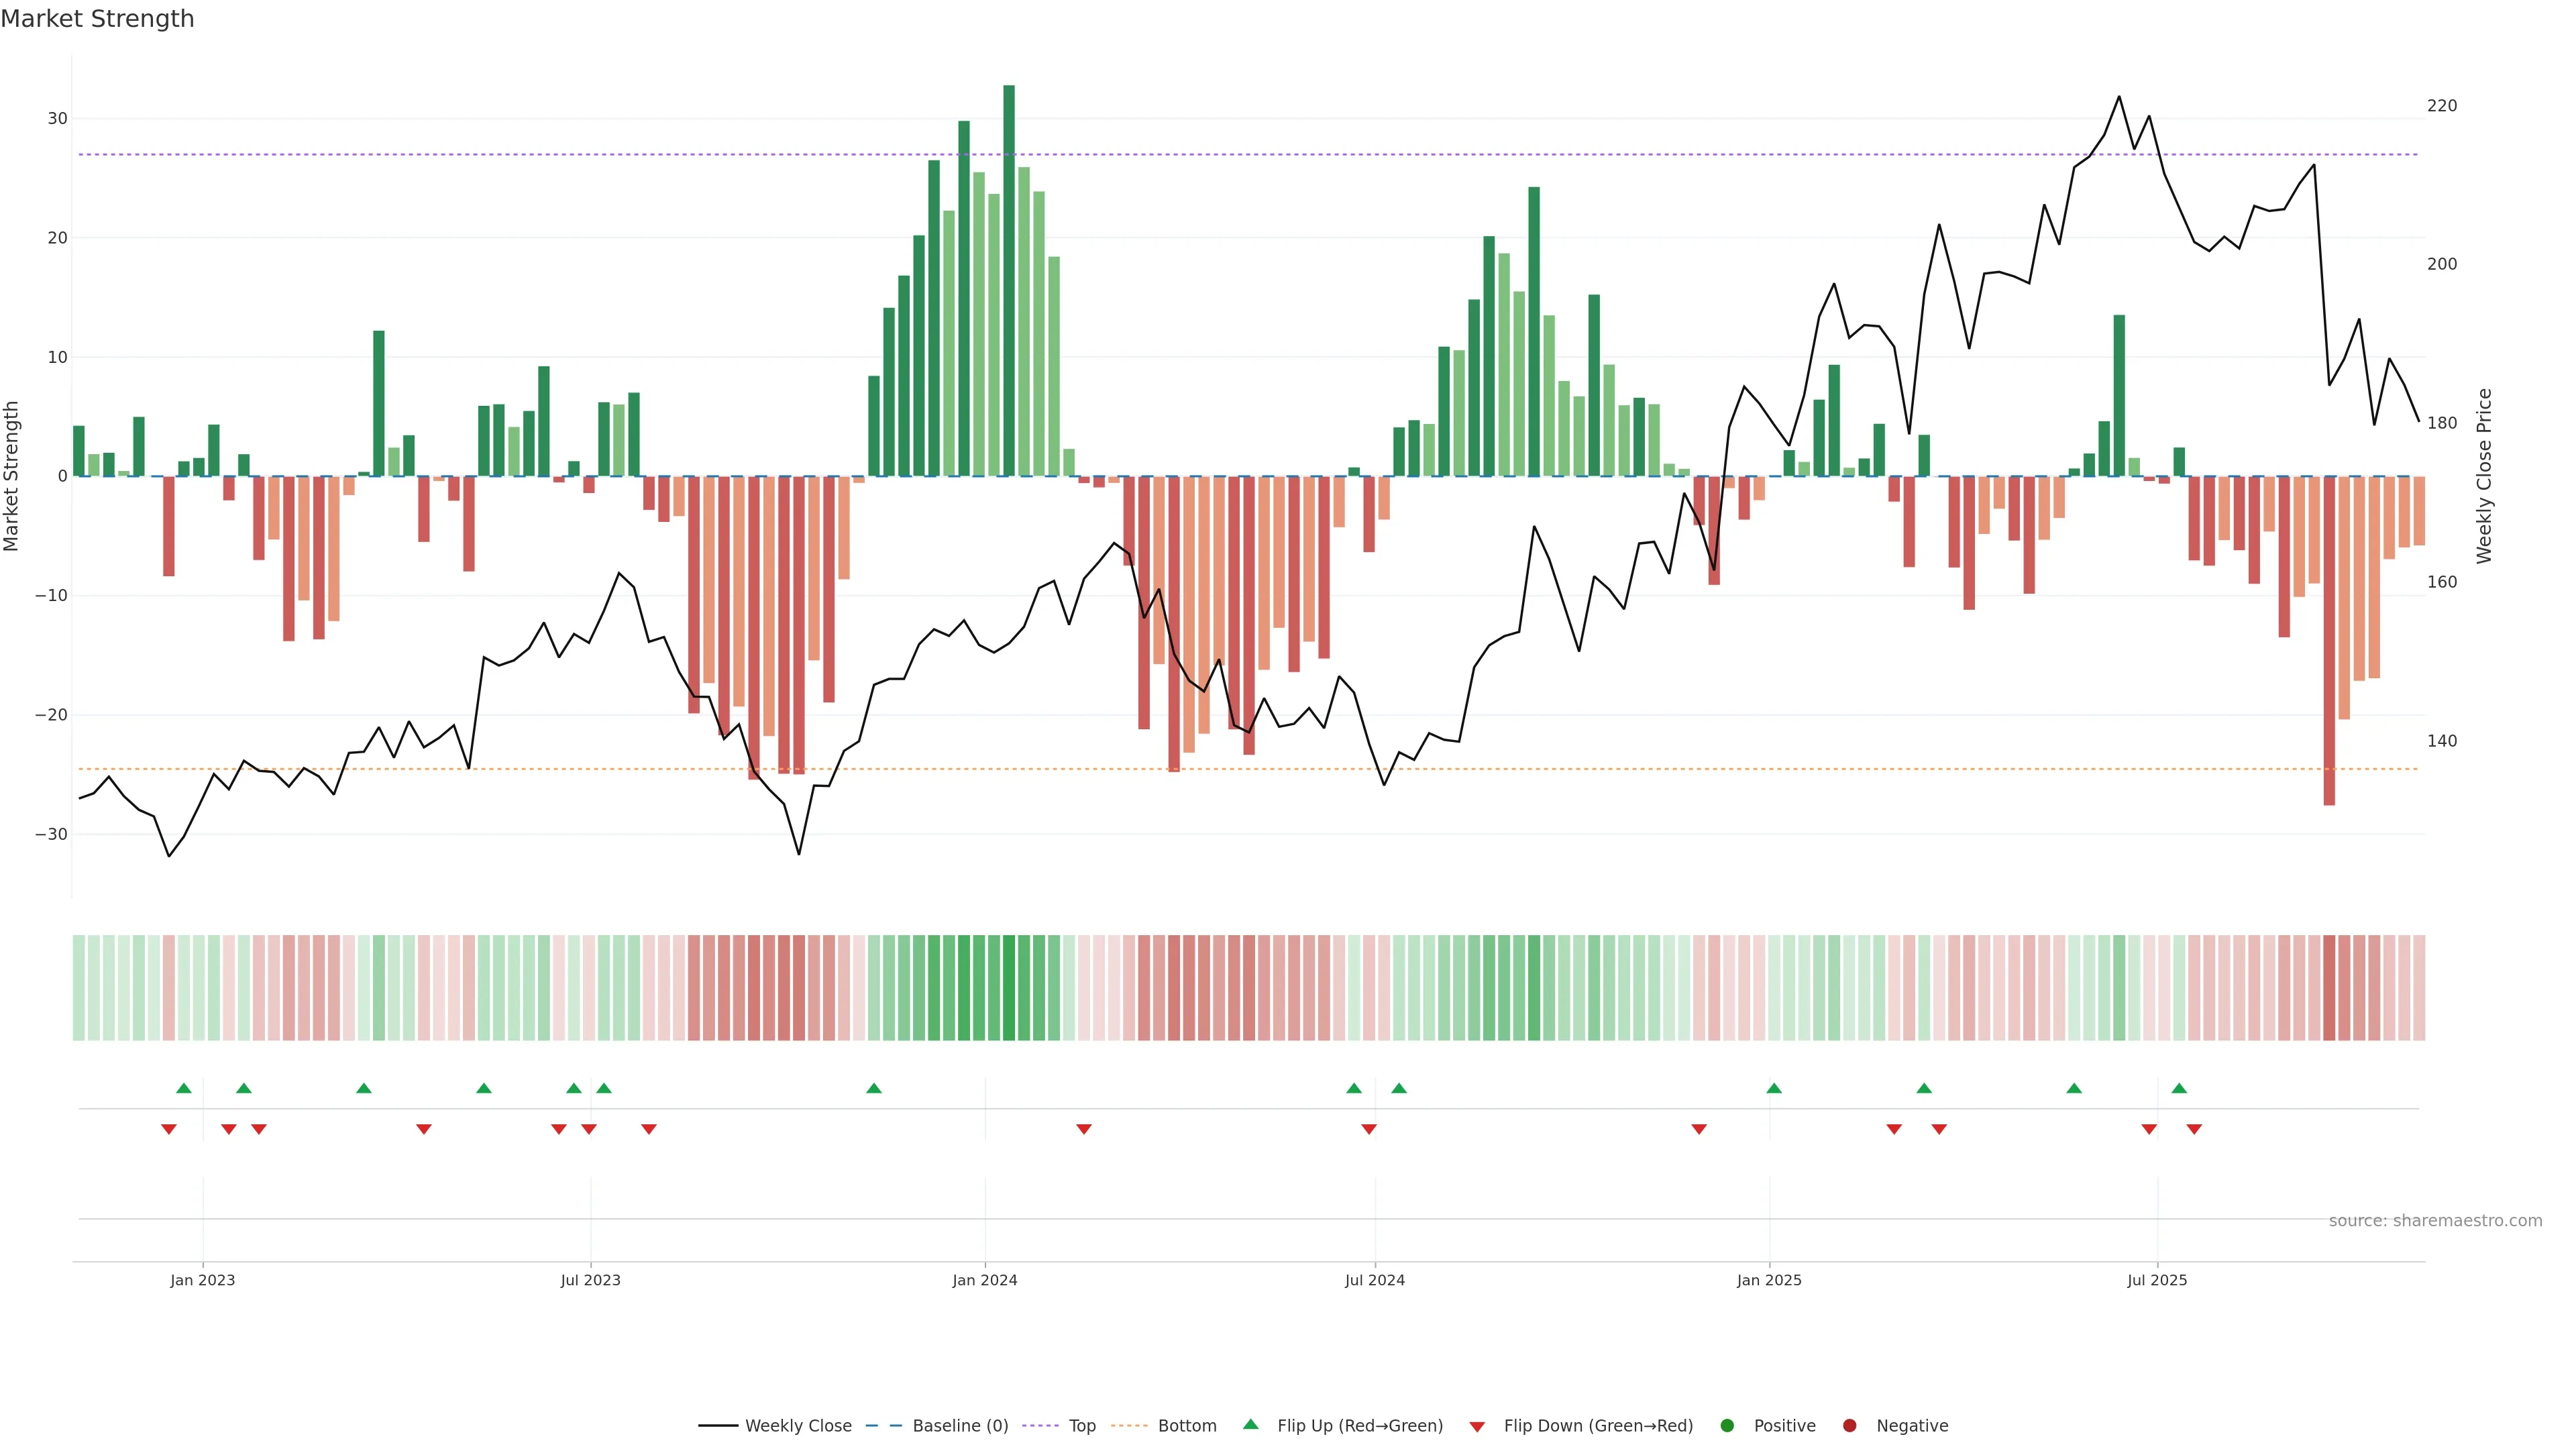
Task: Click the isolated flip-up triangle before Jan 2024
Action: tap(874, 1088)
